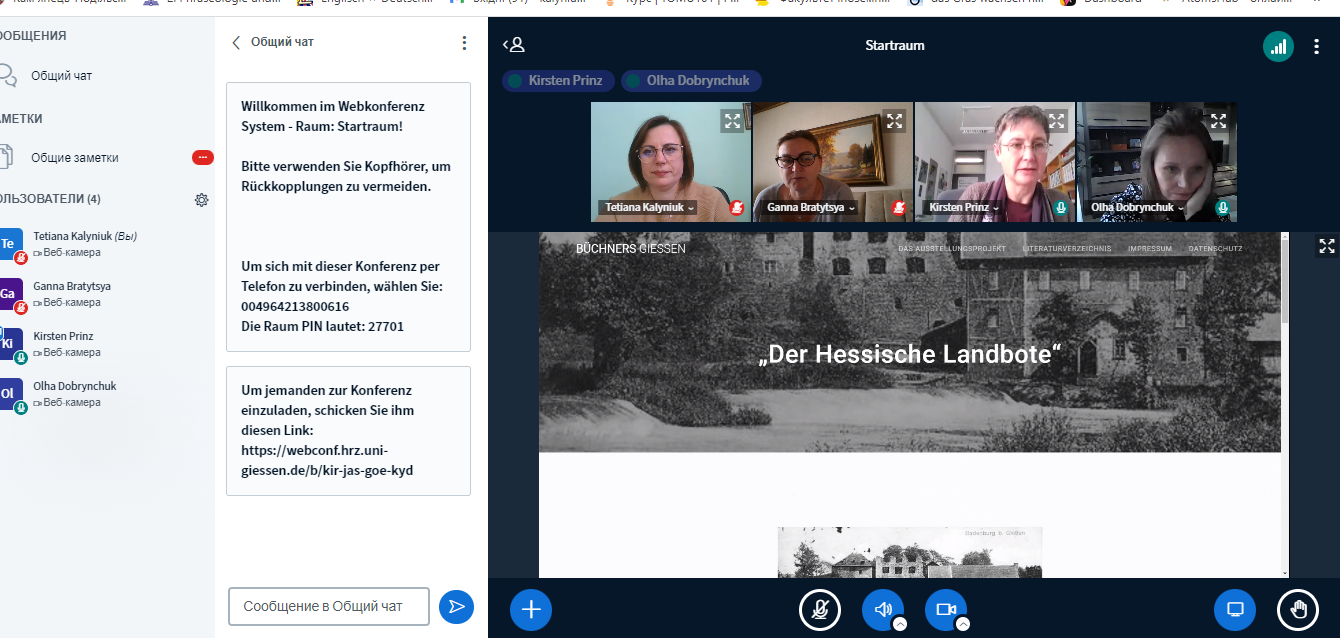Toggle the speaker audio button
The image size is (1340, 638).
tap(882, 608)
